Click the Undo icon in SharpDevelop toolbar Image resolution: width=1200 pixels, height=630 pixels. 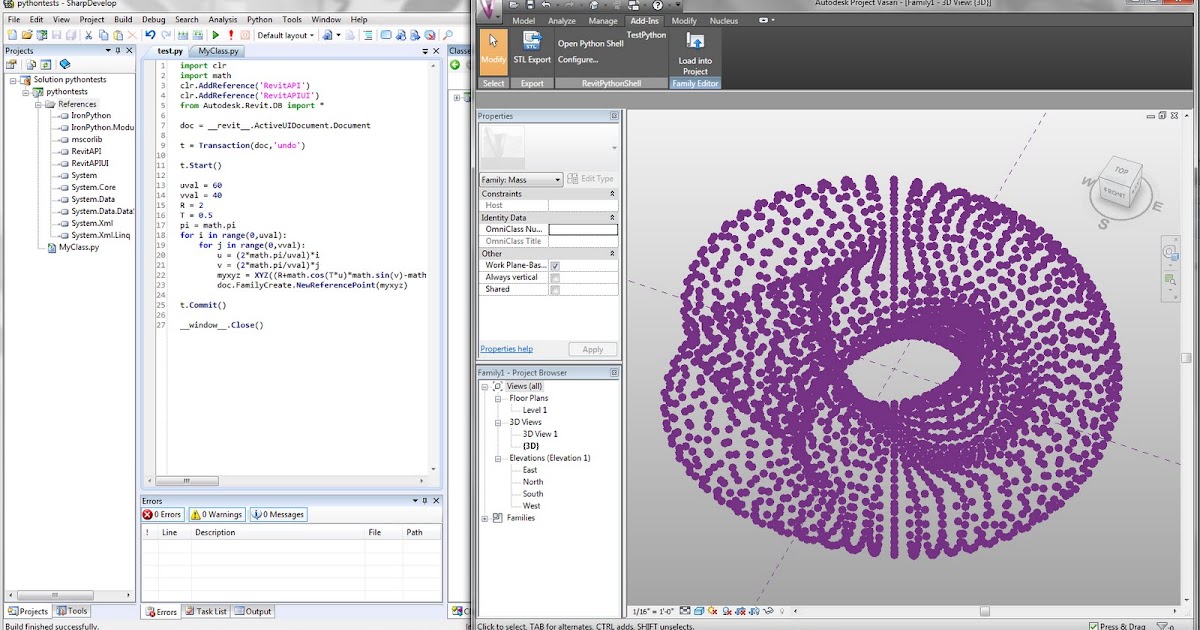(x=150, y=35)
